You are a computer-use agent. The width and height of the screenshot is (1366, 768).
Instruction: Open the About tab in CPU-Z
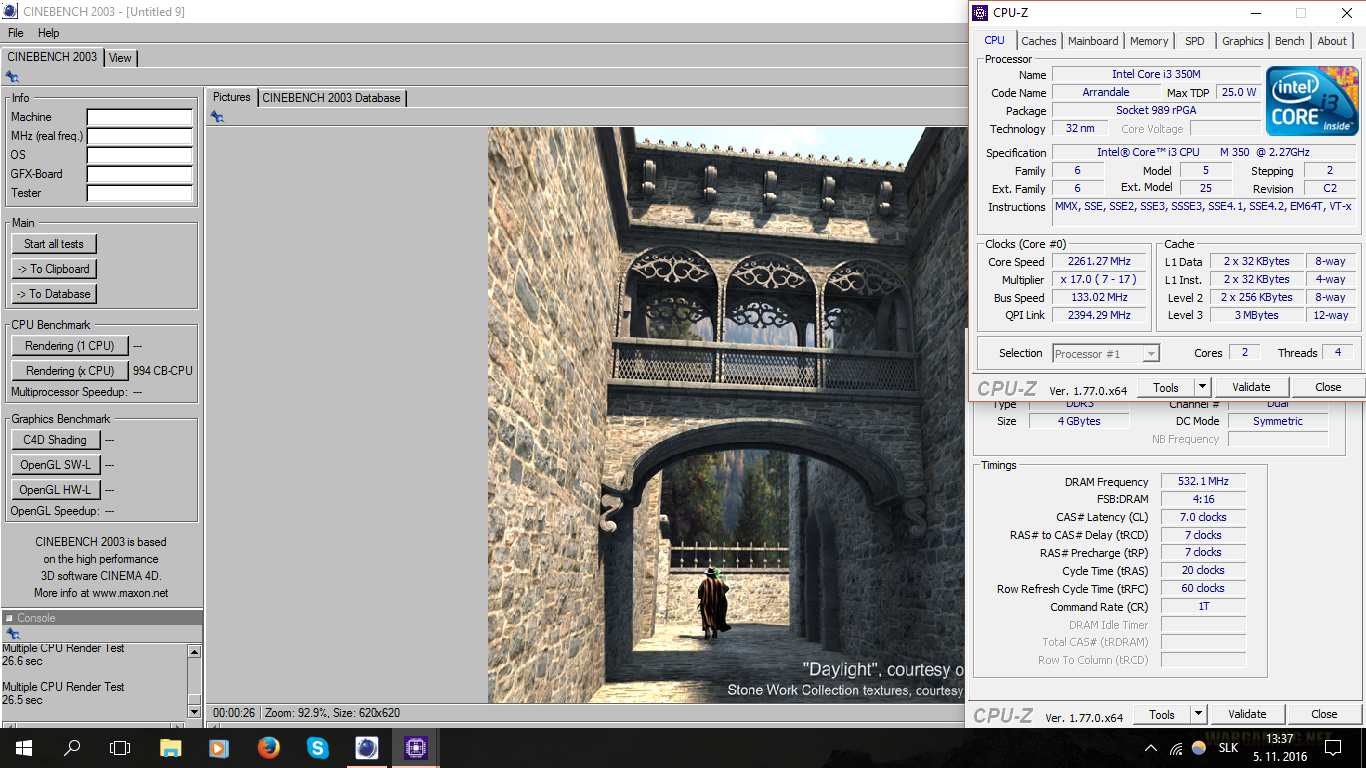(1332, 41)
